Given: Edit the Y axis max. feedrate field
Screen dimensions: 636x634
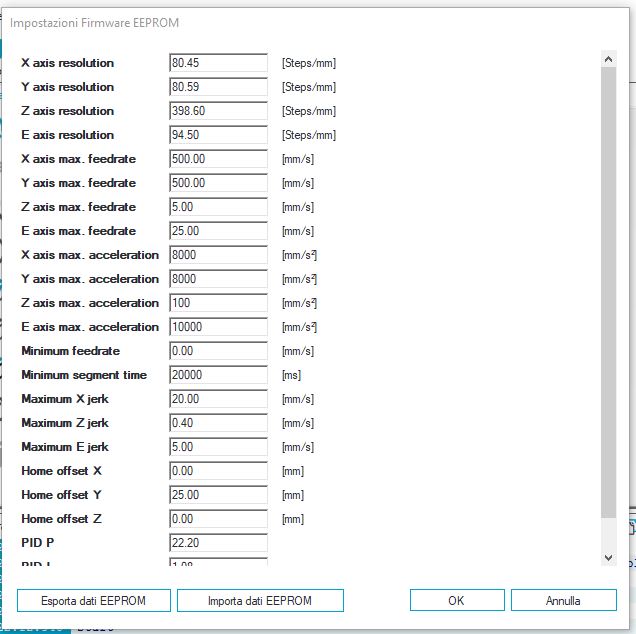Looking at the screenshot, I should (x=218, y=183).
